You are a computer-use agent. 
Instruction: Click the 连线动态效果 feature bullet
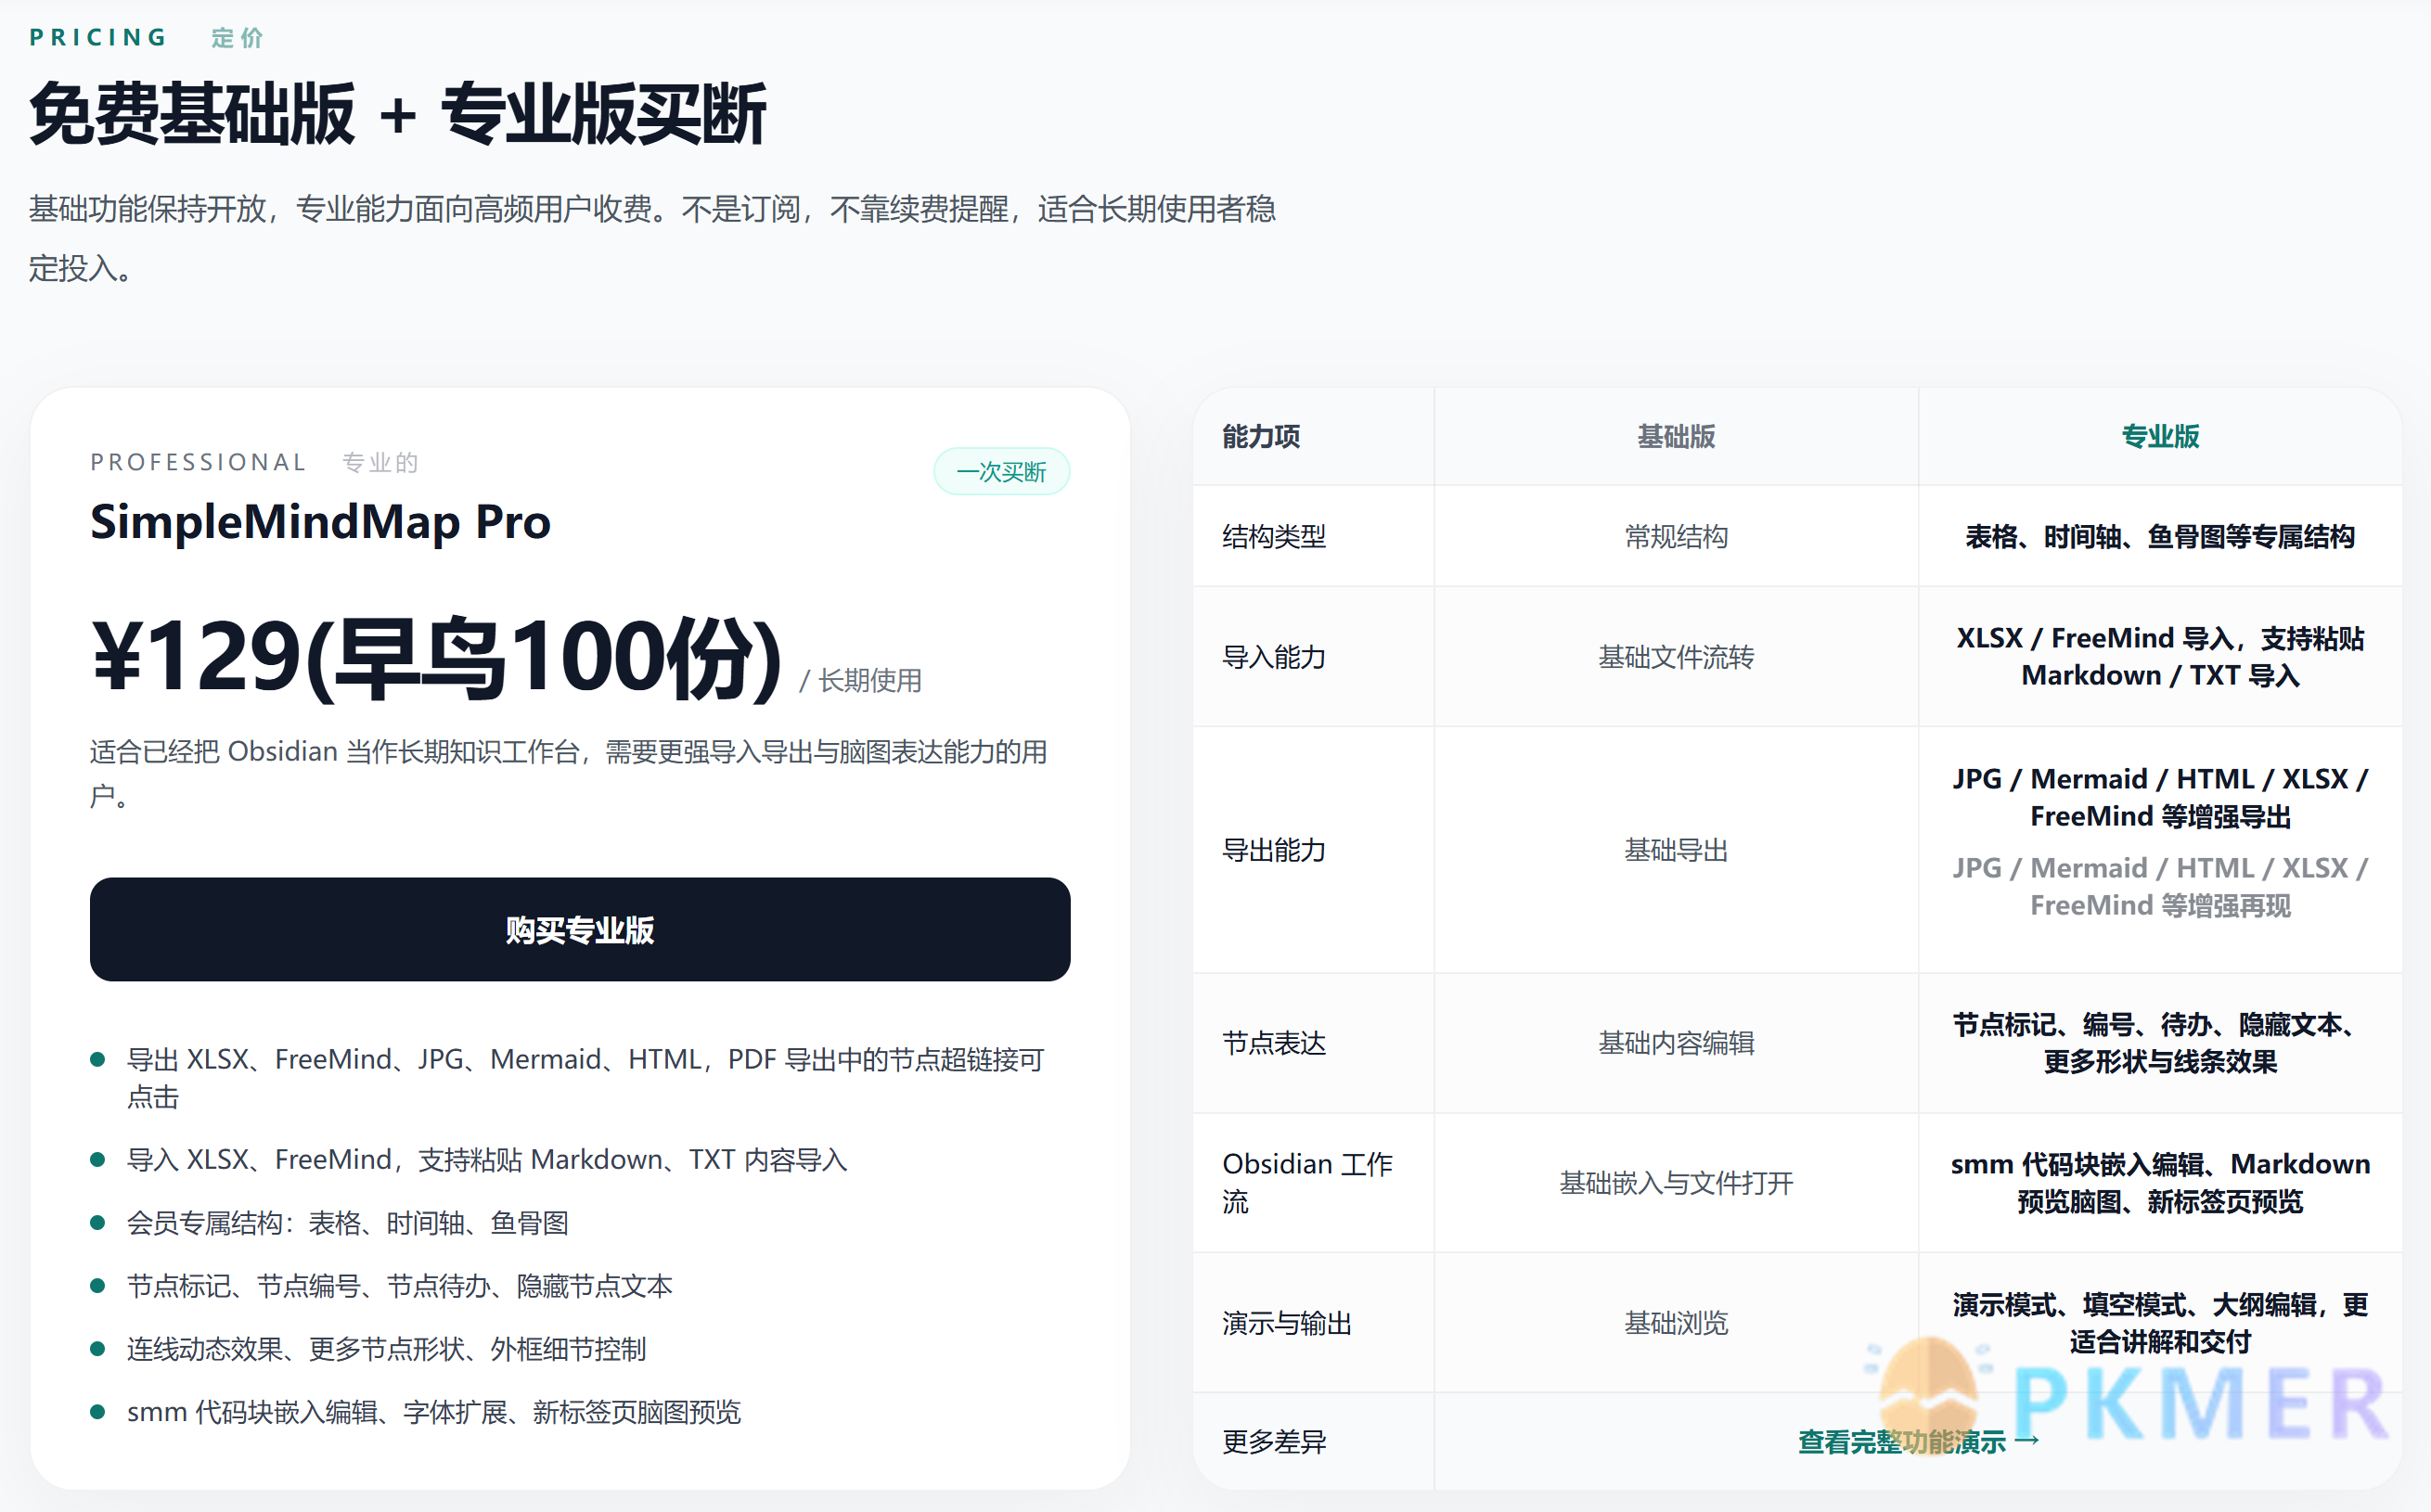387,1349
